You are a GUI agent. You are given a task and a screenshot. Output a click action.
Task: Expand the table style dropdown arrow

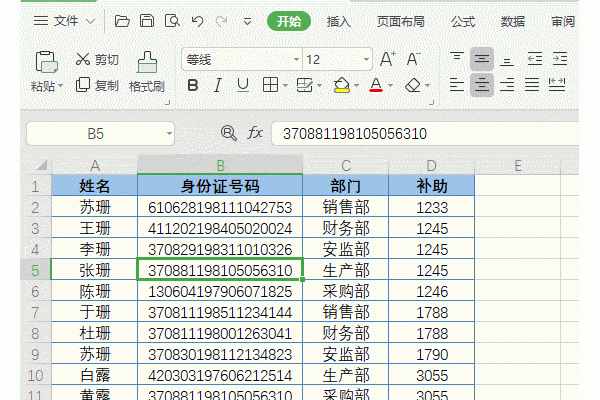click(x=320, y=85)
